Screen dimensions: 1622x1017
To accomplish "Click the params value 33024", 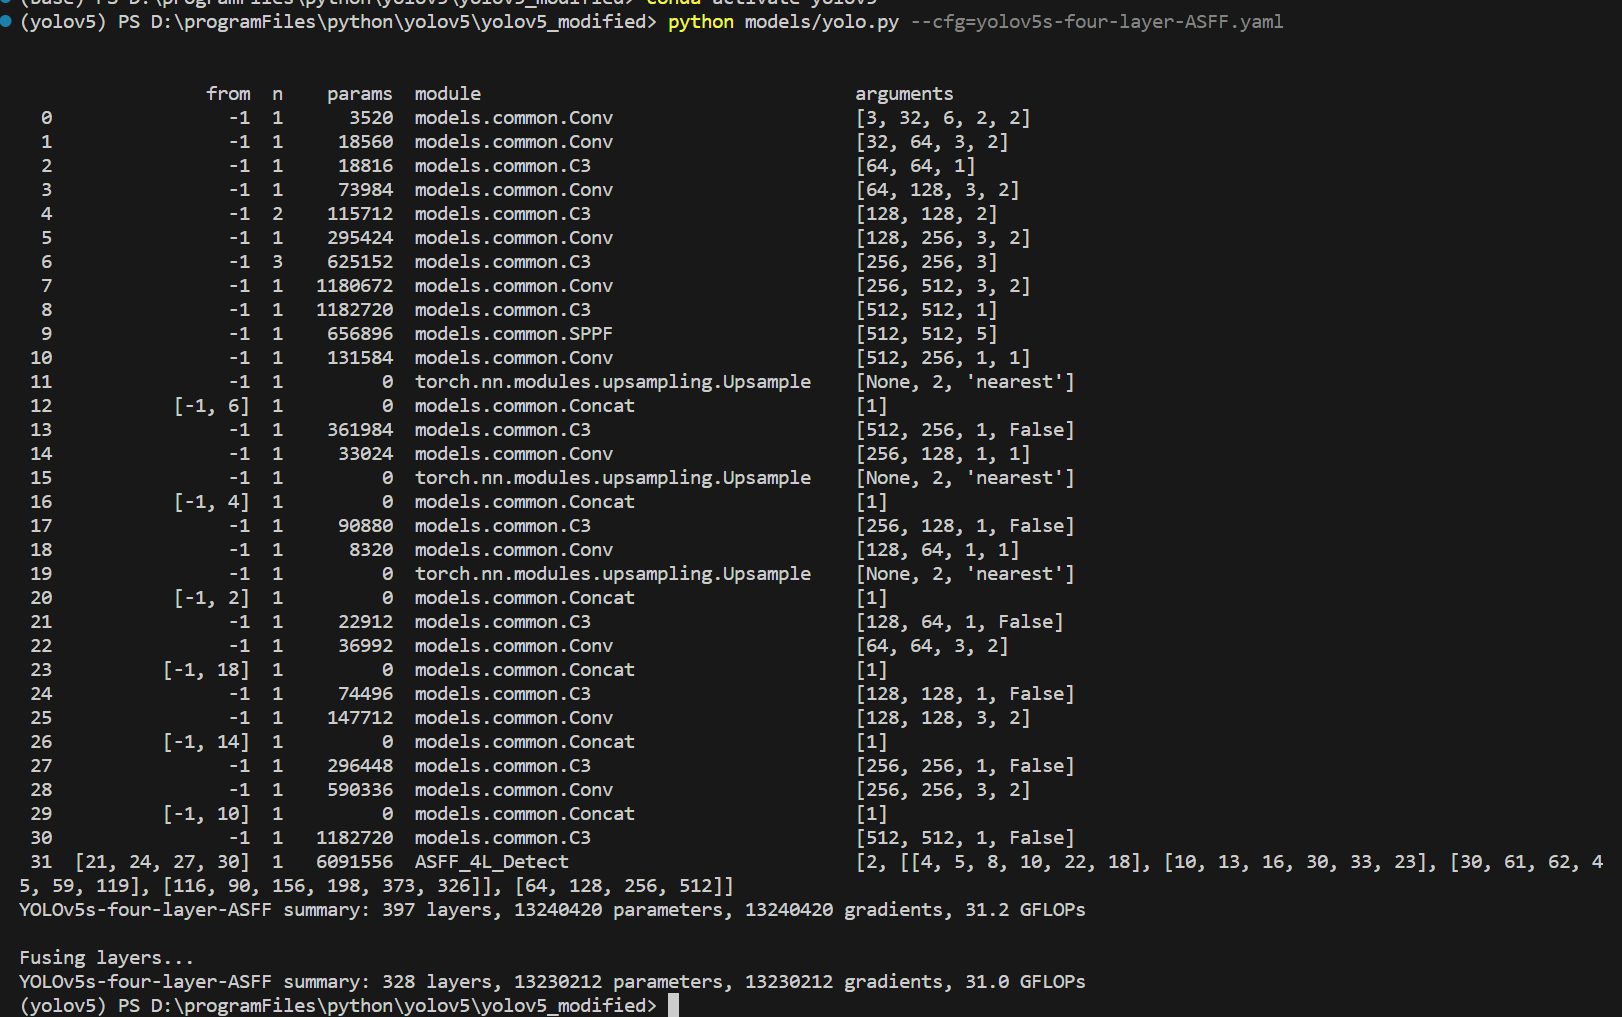I will click(x=365, y=453).
